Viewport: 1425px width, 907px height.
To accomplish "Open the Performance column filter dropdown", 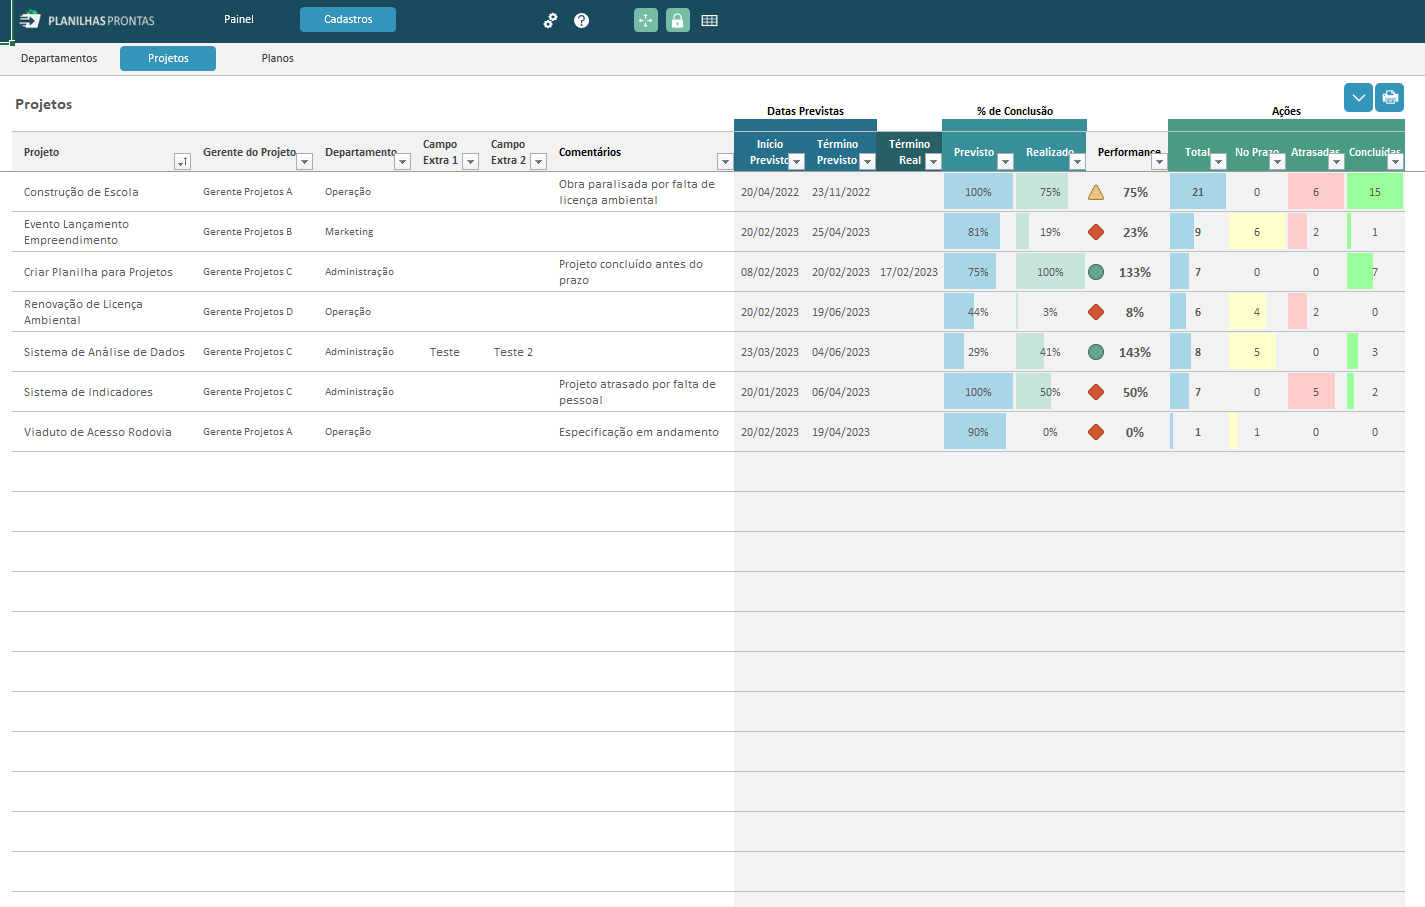I will tap(1158, 162).
